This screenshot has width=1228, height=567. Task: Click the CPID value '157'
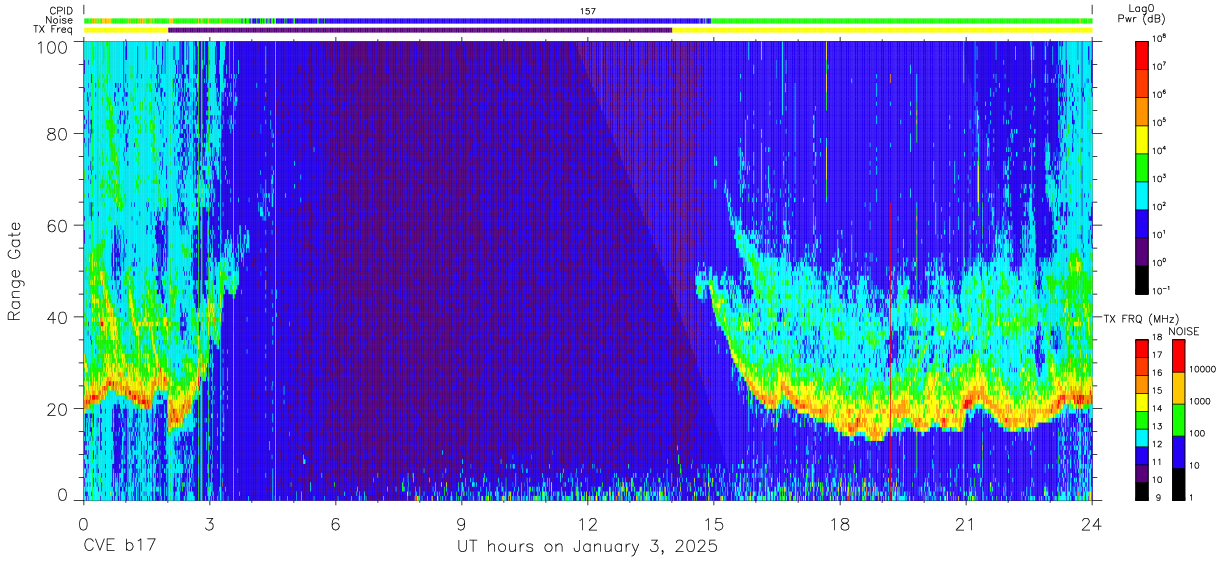588,10
